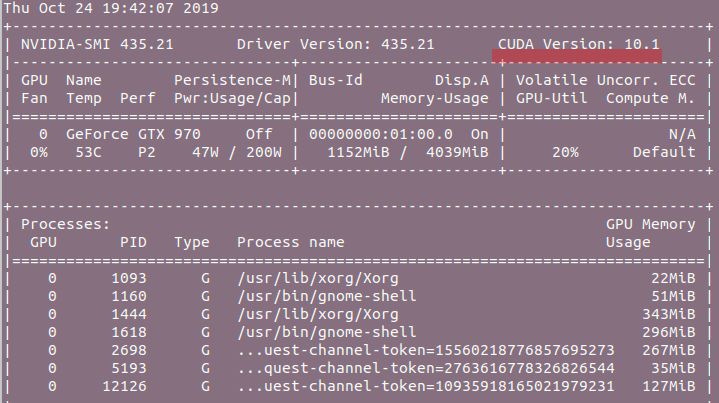Click /usr/bin/gnome-shell on the 296MiB row
The width and height of the screenshot is (719, 403).
(327, 332)
